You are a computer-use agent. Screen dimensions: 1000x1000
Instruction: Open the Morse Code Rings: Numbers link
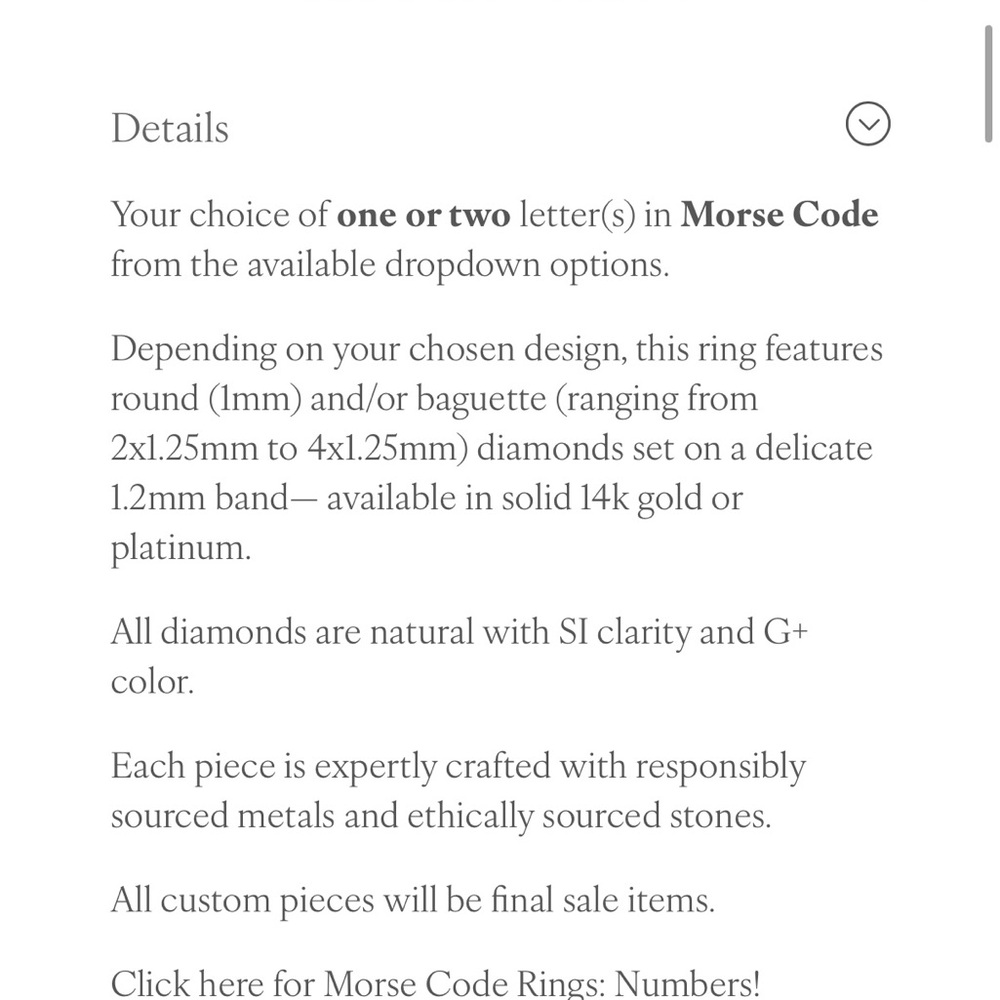pos(436,983)
